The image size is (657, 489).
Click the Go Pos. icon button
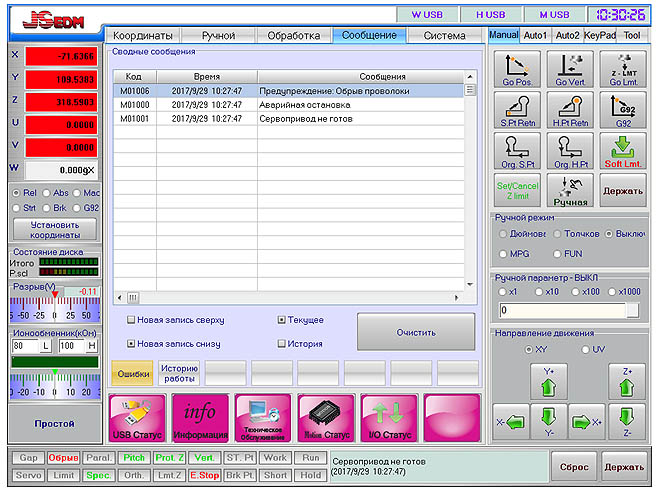coord(517,69)
